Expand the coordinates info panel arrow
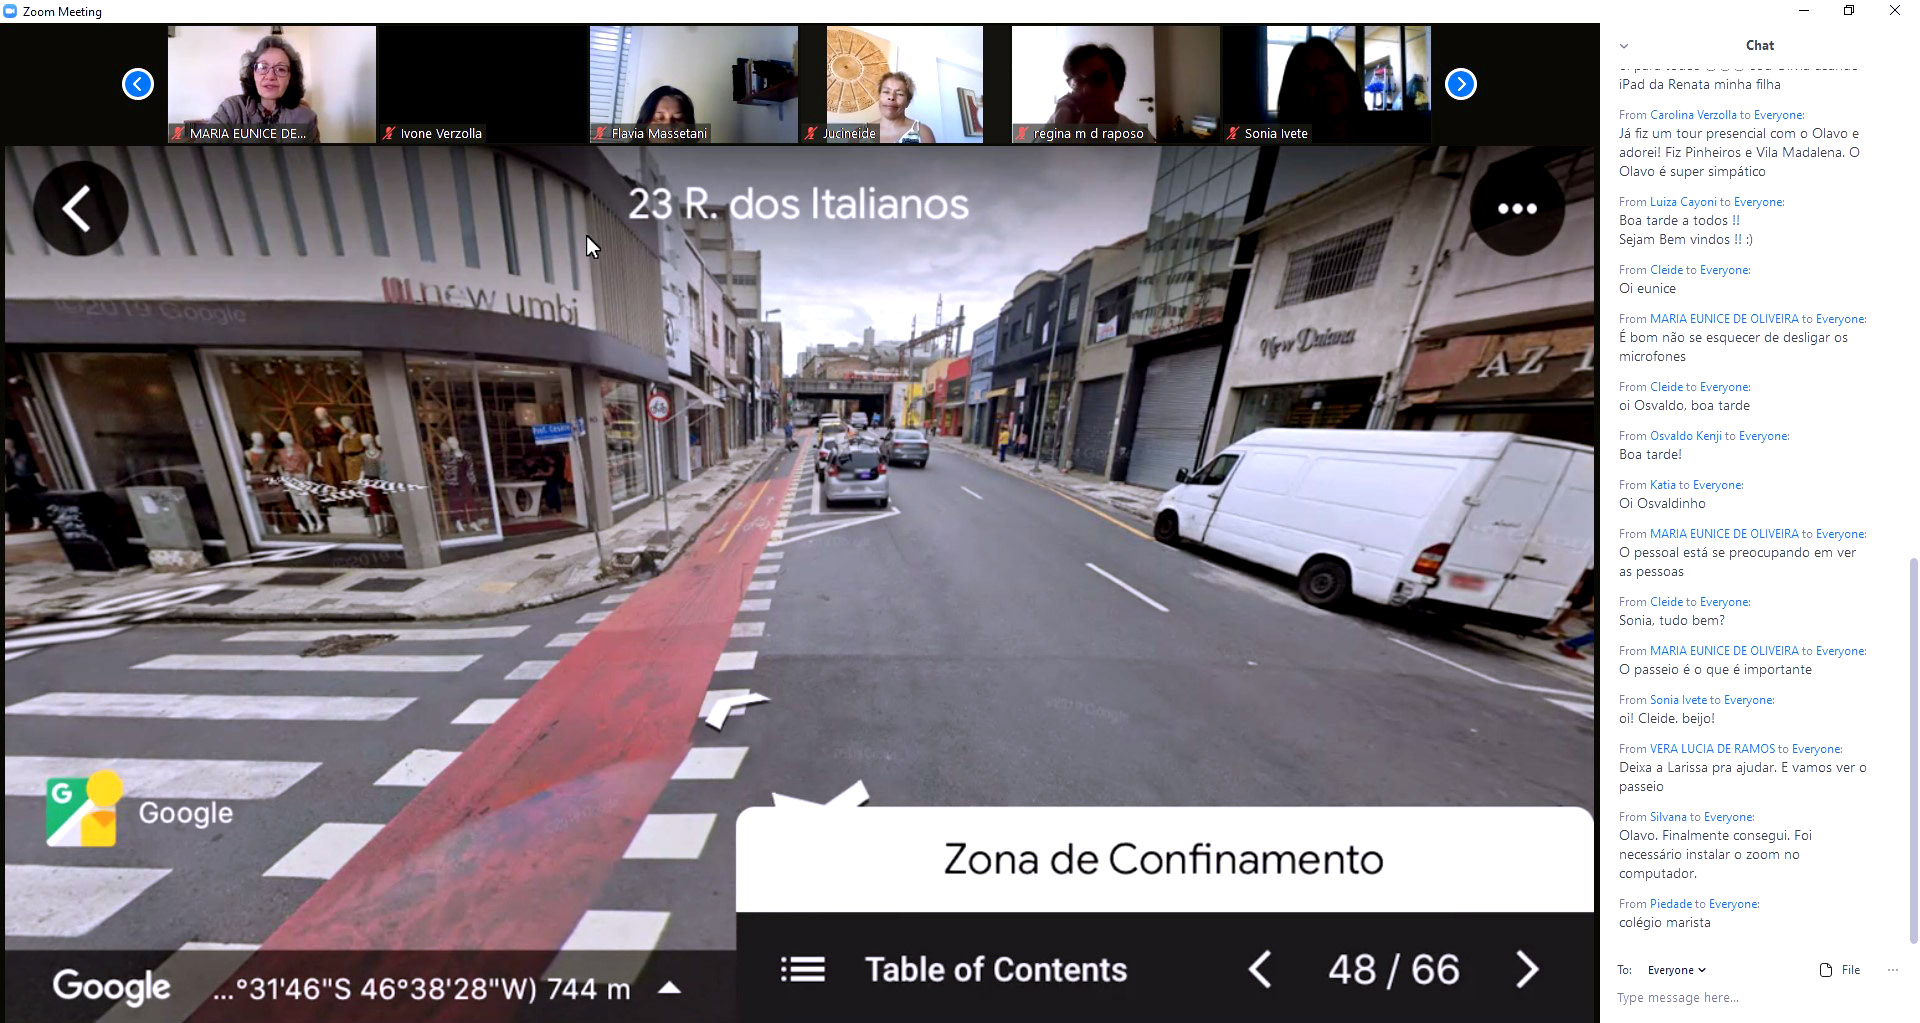The image size is (1920, 1023). tap(669, 988)
